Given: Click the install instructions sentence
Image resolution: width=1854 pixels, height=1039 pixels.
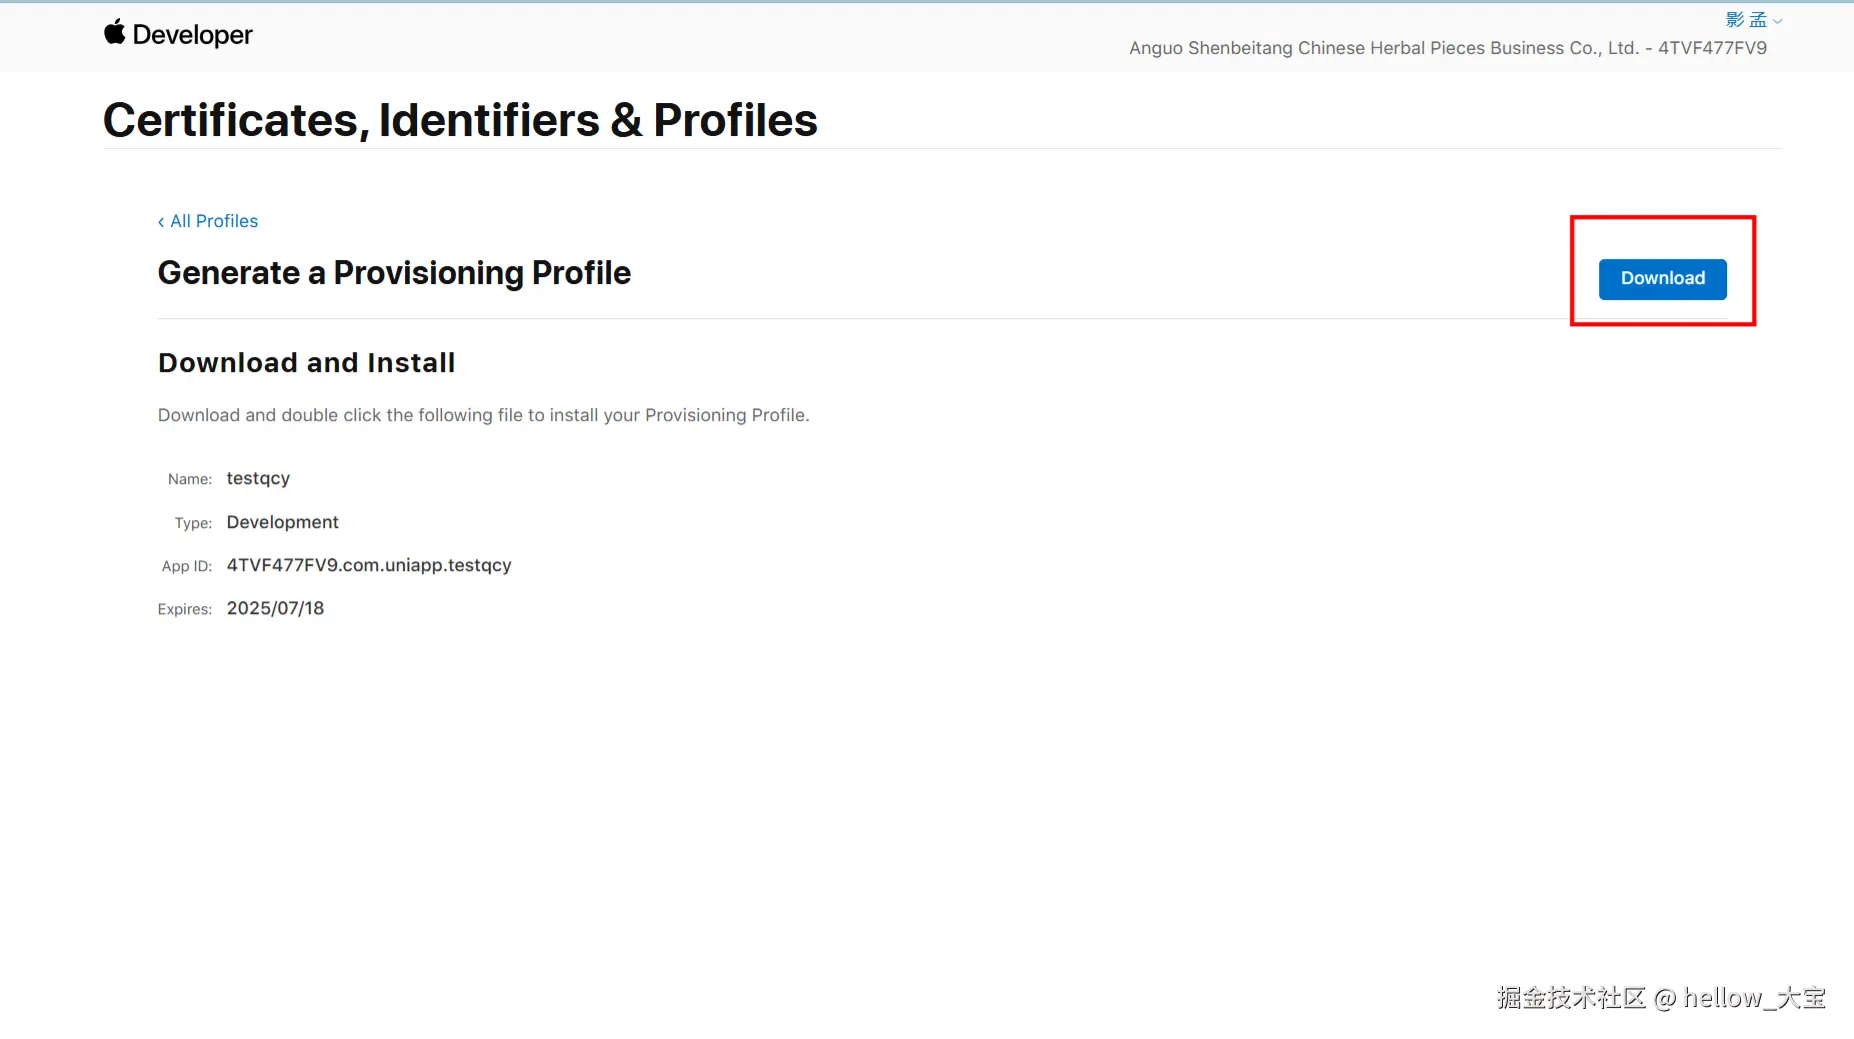Looking at the screenshot, I should coord(483,415).
